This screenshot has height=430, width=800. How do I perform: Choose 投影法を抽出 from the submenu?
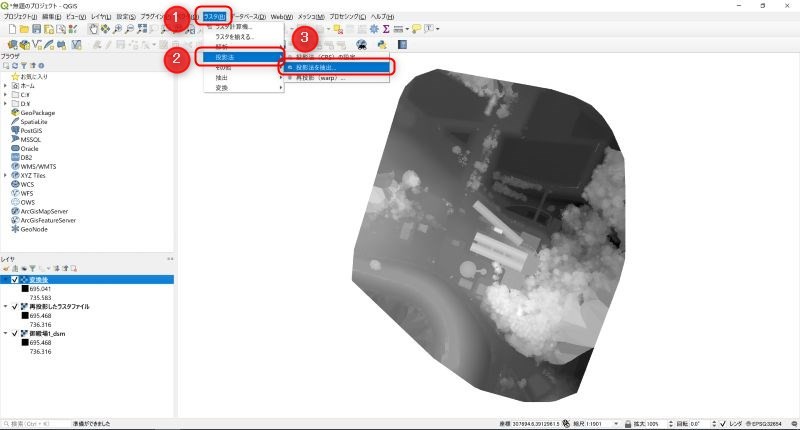point(335,67)
